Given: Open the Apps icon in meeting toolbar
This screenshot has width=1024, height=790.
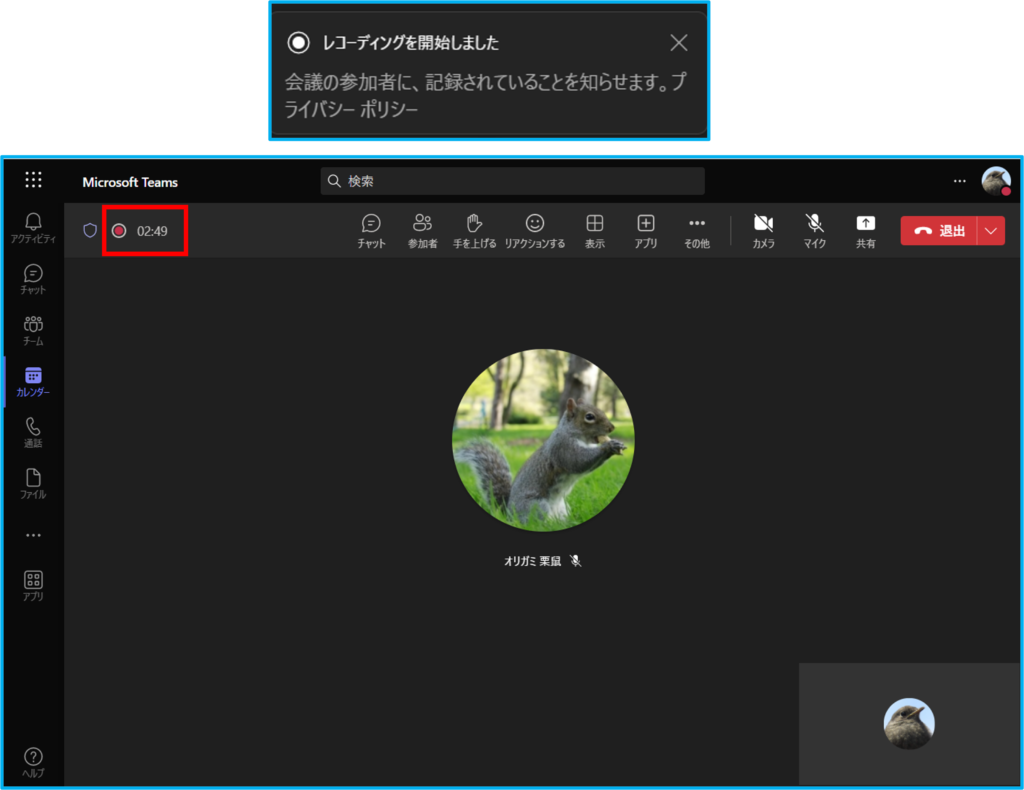Looking at the screenshot, I should tap(646, 230).
